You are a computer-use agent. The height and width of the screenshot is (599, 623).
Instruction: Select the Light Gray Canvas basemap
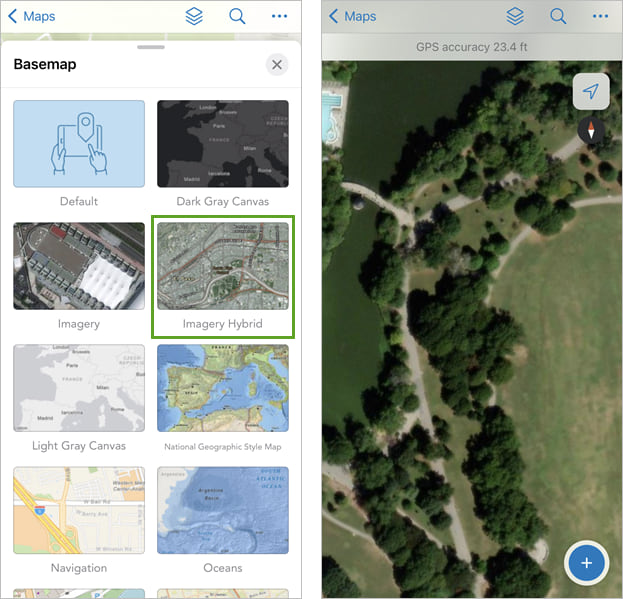[x=79, y=388]
